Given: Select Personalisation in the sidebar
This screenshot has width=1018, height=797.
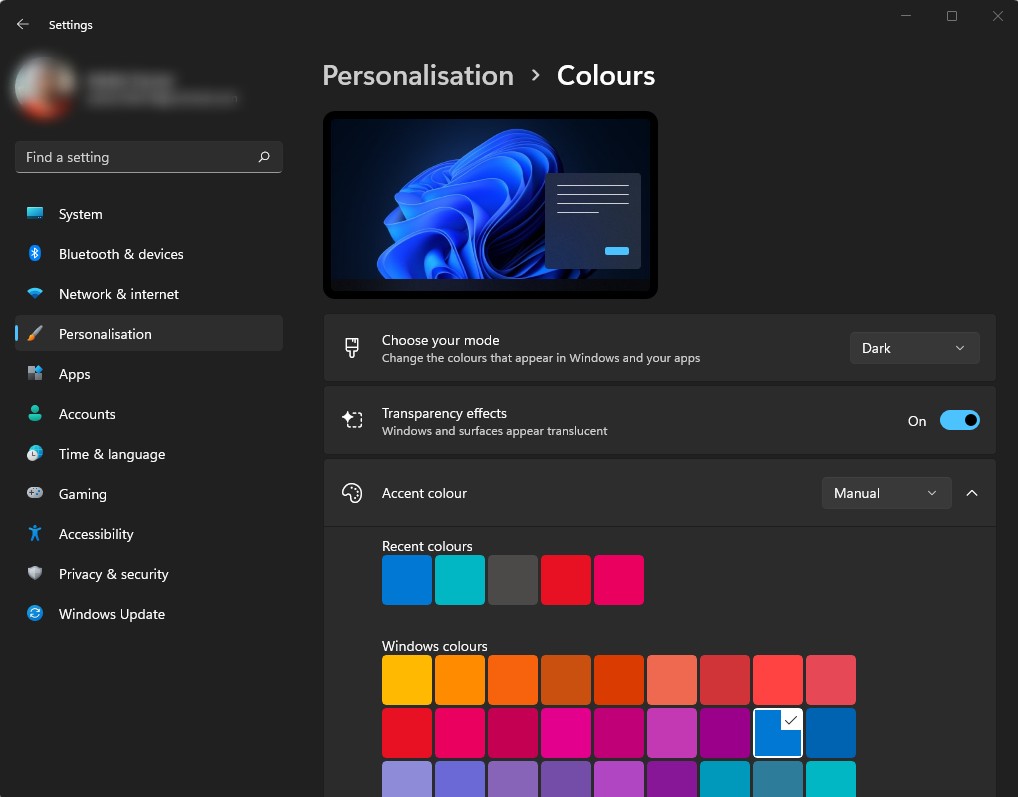Looking at the screenshot, I should coord(149,334).
